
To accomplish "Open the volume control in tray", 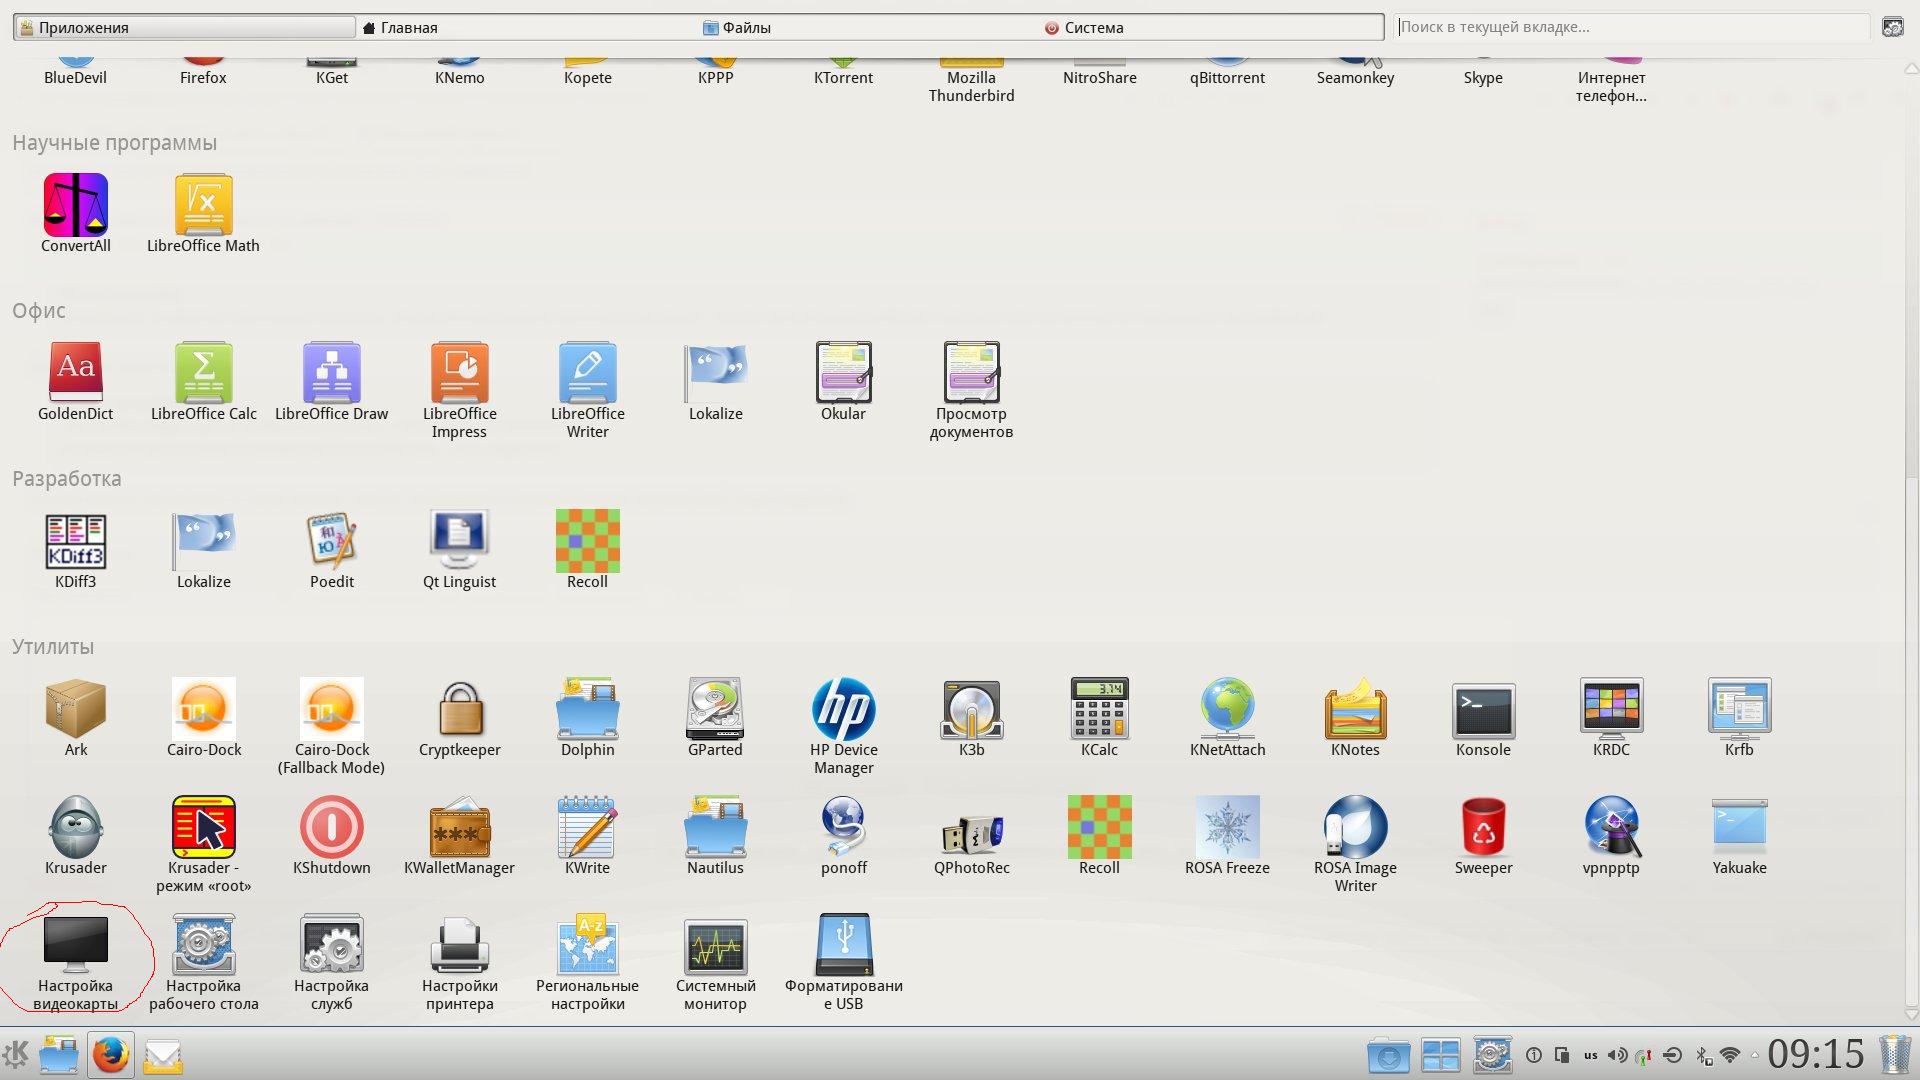I will [x=1616, y=1055].
